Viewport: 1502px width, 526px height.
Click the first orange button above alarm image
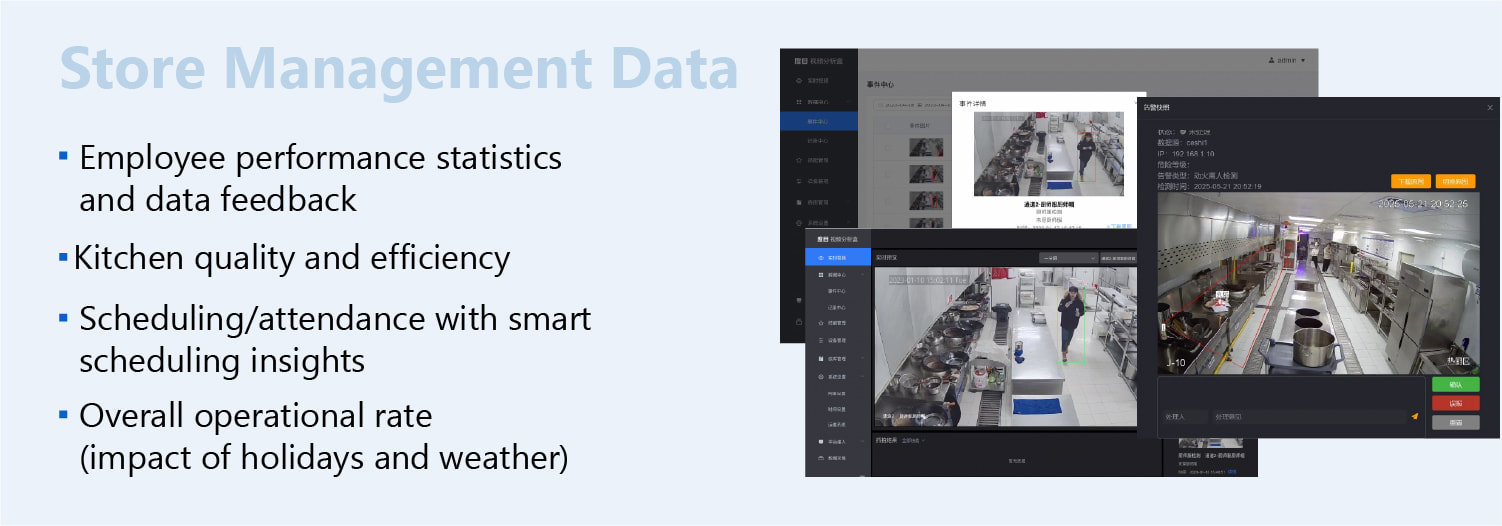tap(1410, 182)
